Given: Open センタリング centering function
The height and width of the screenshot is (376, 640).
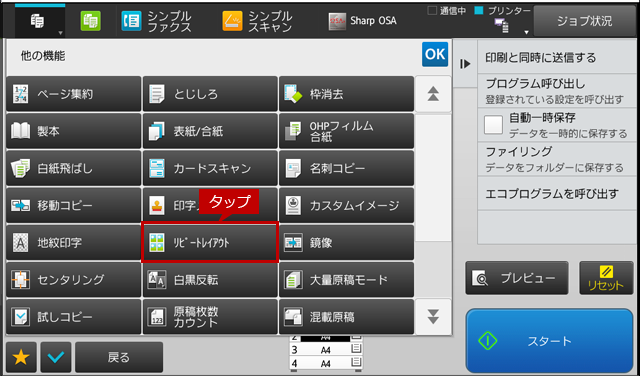Looking at the screenshot, I should click(x=73, y=280).
